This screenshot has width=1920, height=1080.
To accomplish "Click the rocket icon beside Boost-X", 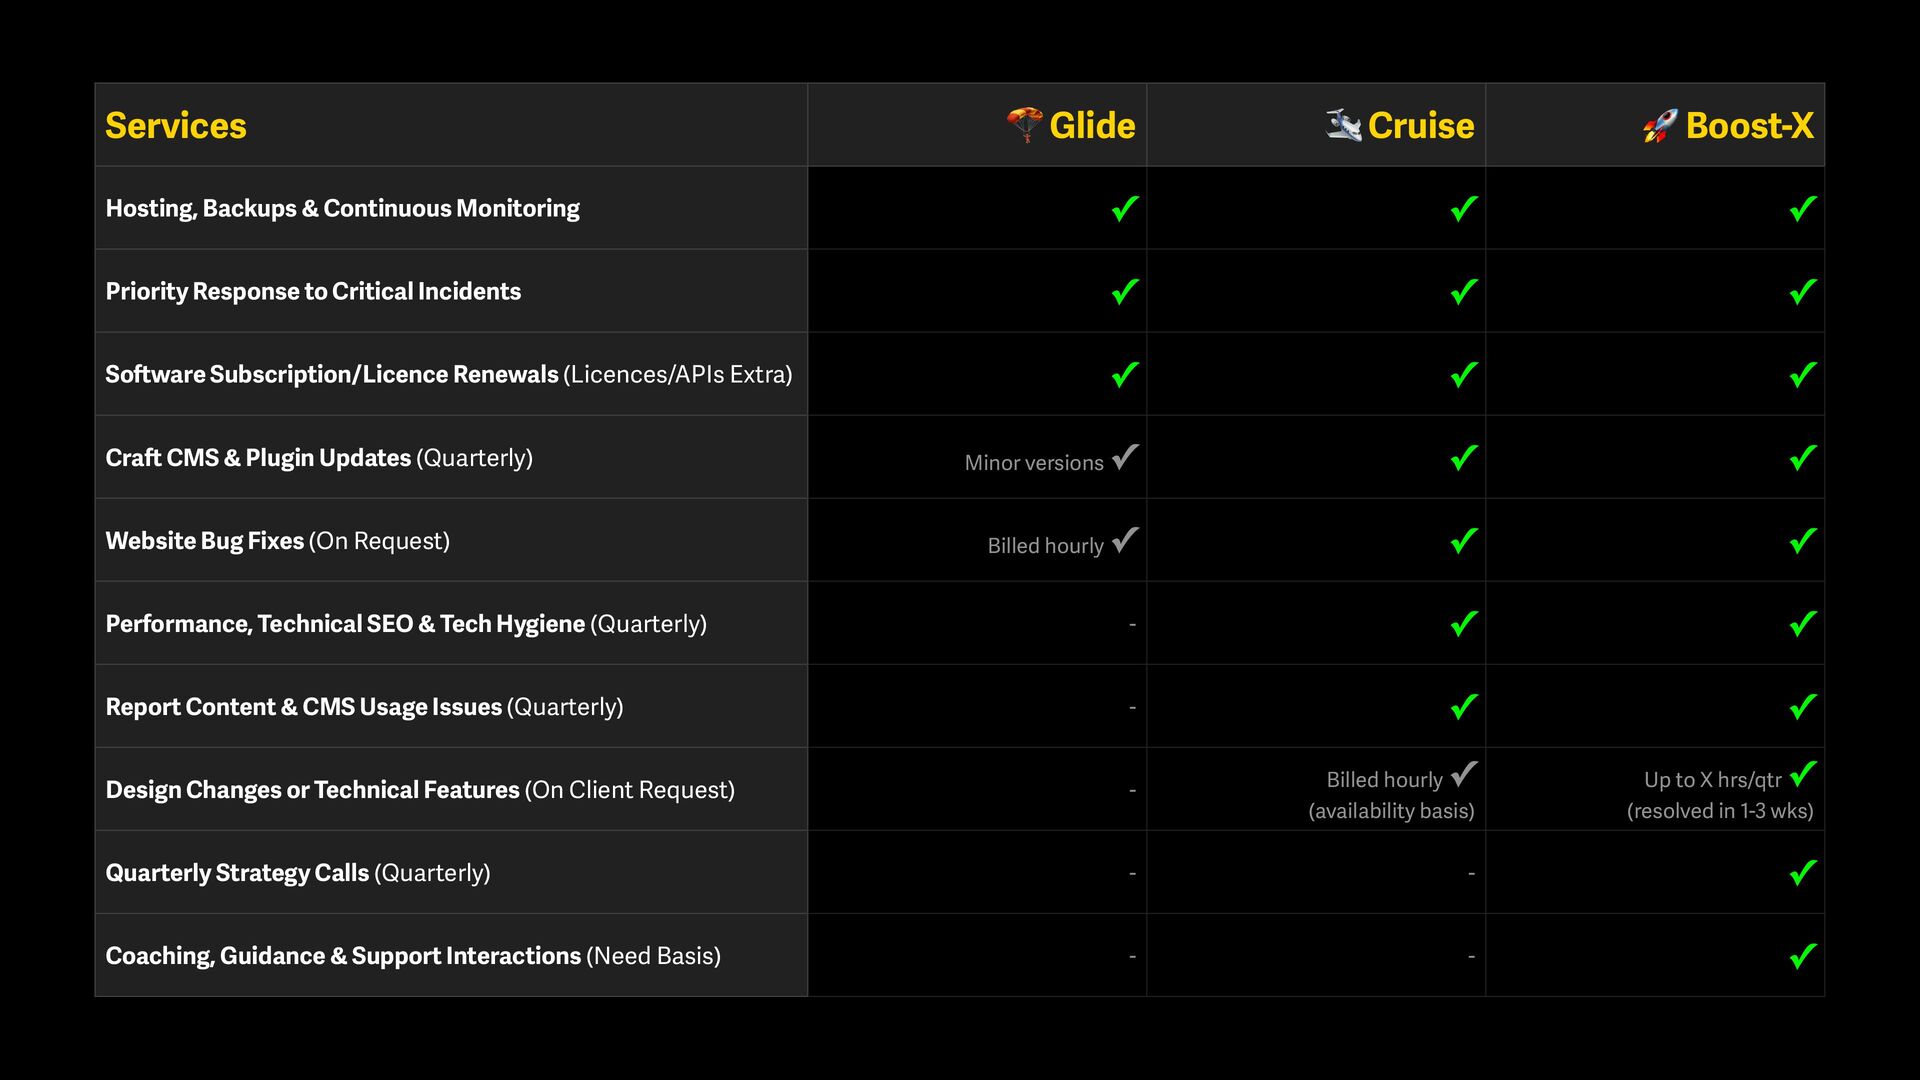I will 1660,126.
